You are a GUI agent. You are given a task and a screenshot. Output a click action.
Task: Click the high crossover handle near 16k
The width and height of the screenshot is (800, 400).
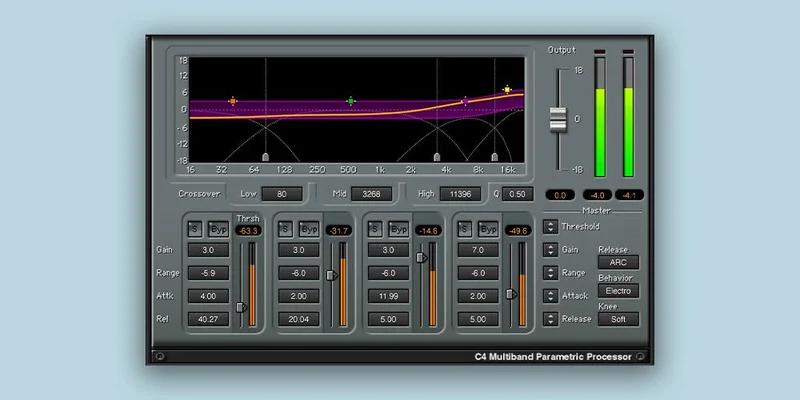click(x=494, y=157)
